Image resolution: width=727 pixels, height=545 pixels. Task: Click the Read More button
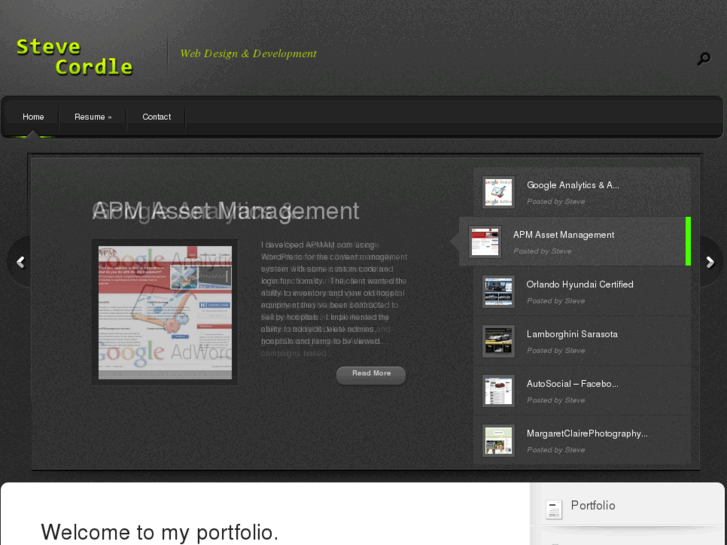coord(371,375)
